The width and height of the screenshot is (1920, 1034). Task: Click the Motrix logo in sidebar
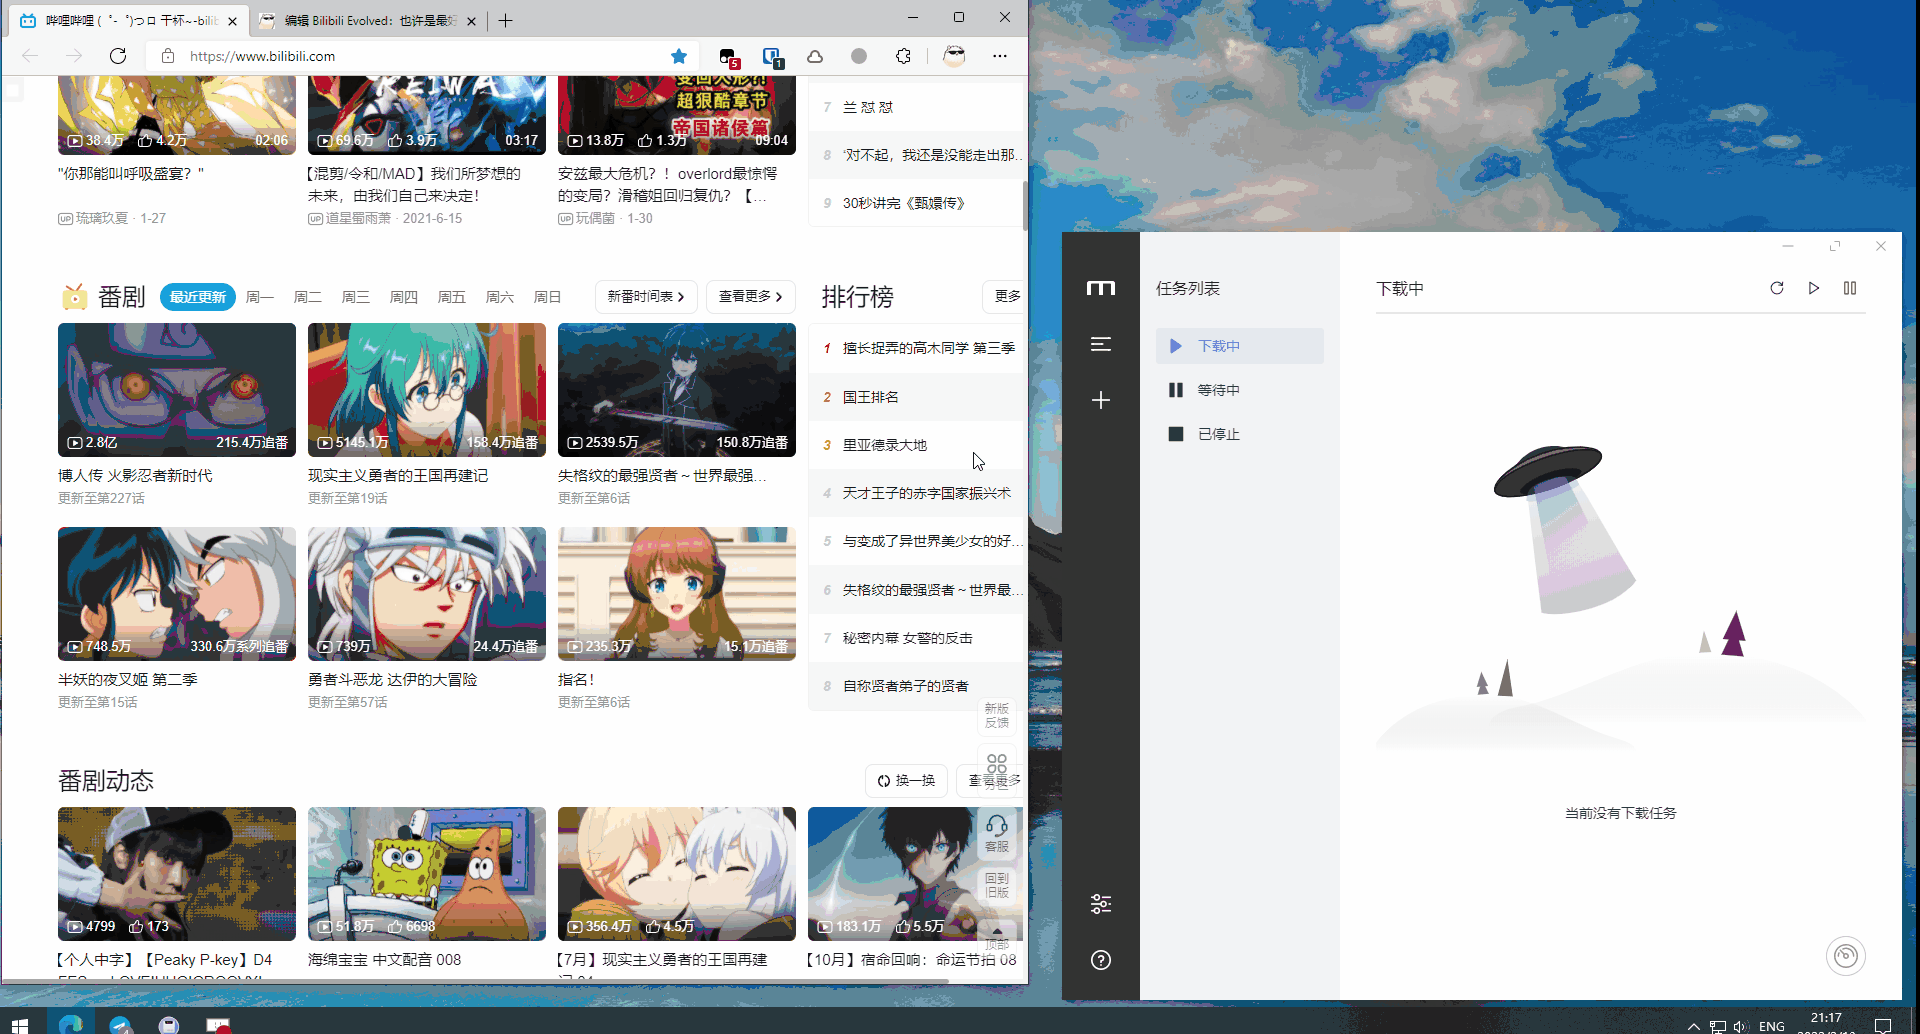coord(1100,288)
